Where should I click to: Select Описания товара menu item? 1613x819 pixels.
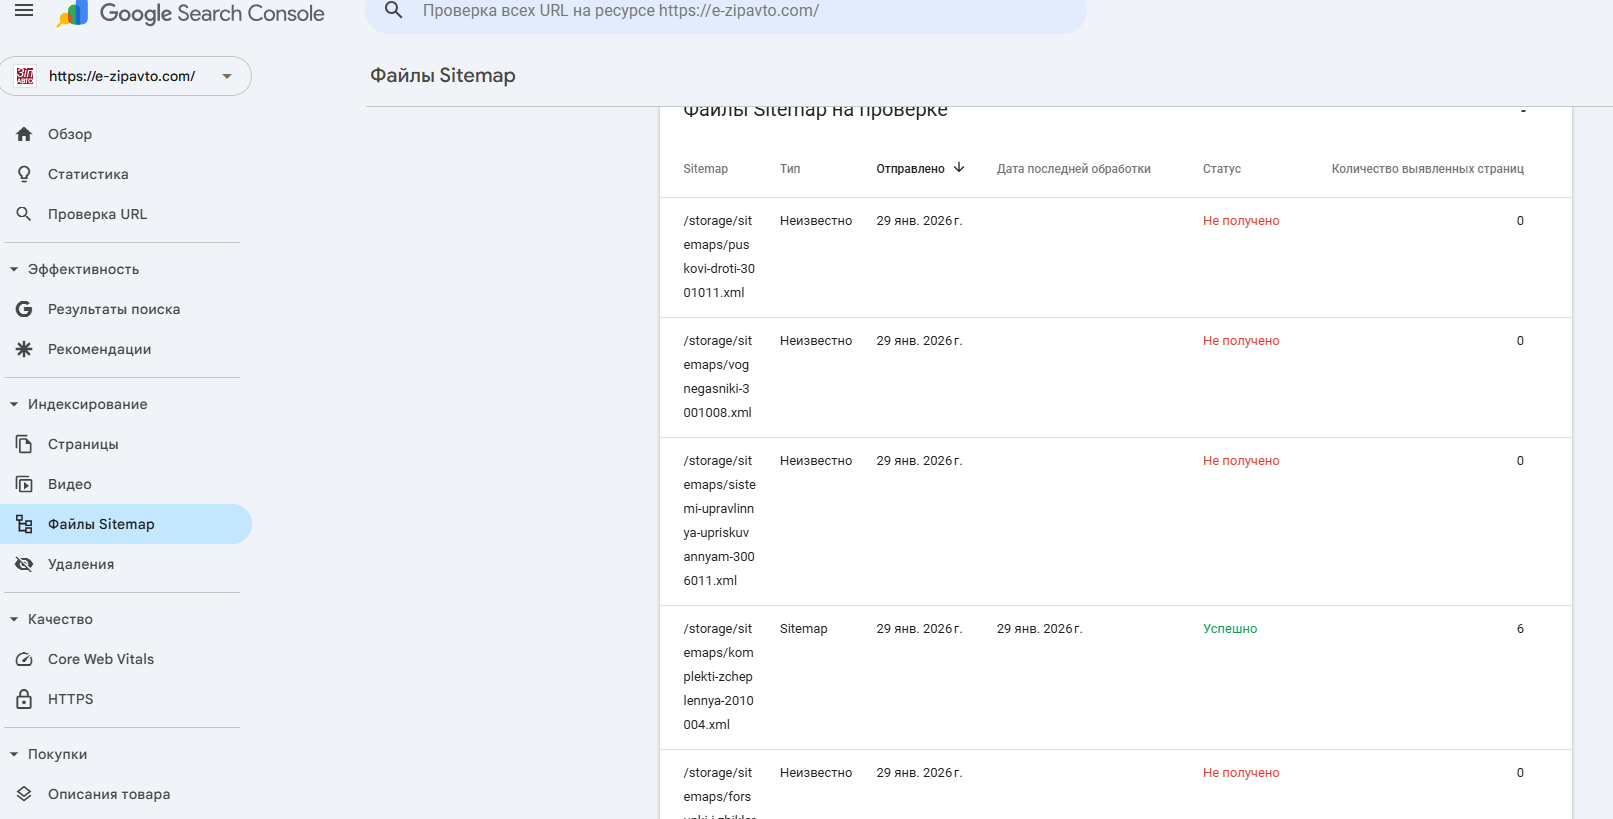pos(109,794)
